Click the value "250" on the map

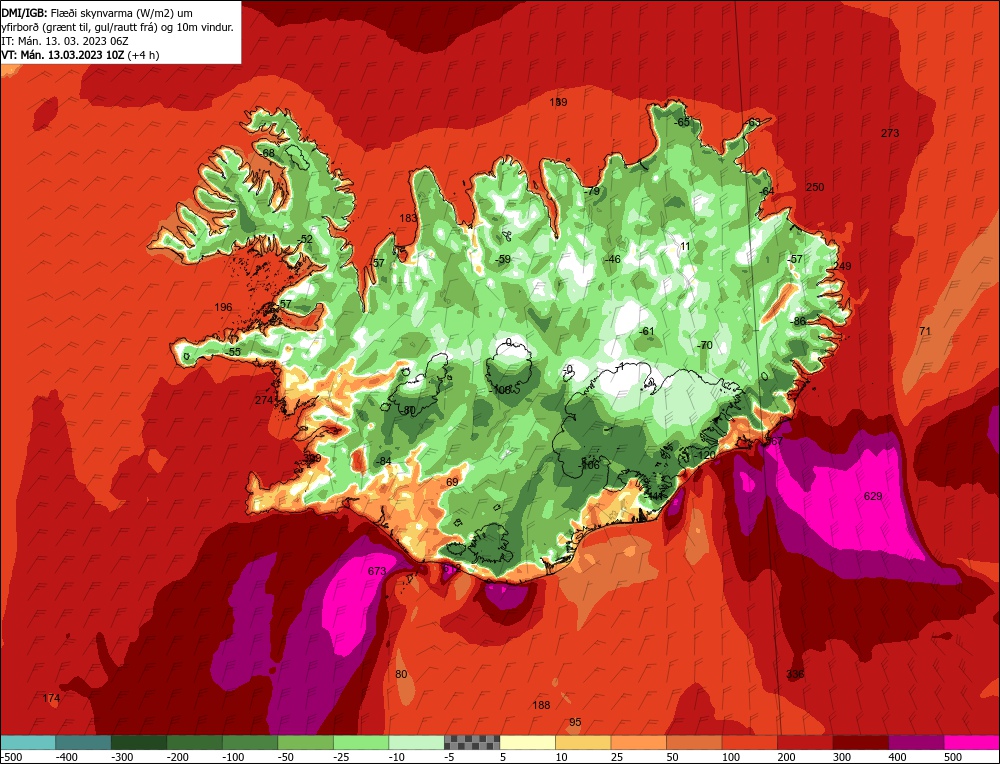coord(814,187)
